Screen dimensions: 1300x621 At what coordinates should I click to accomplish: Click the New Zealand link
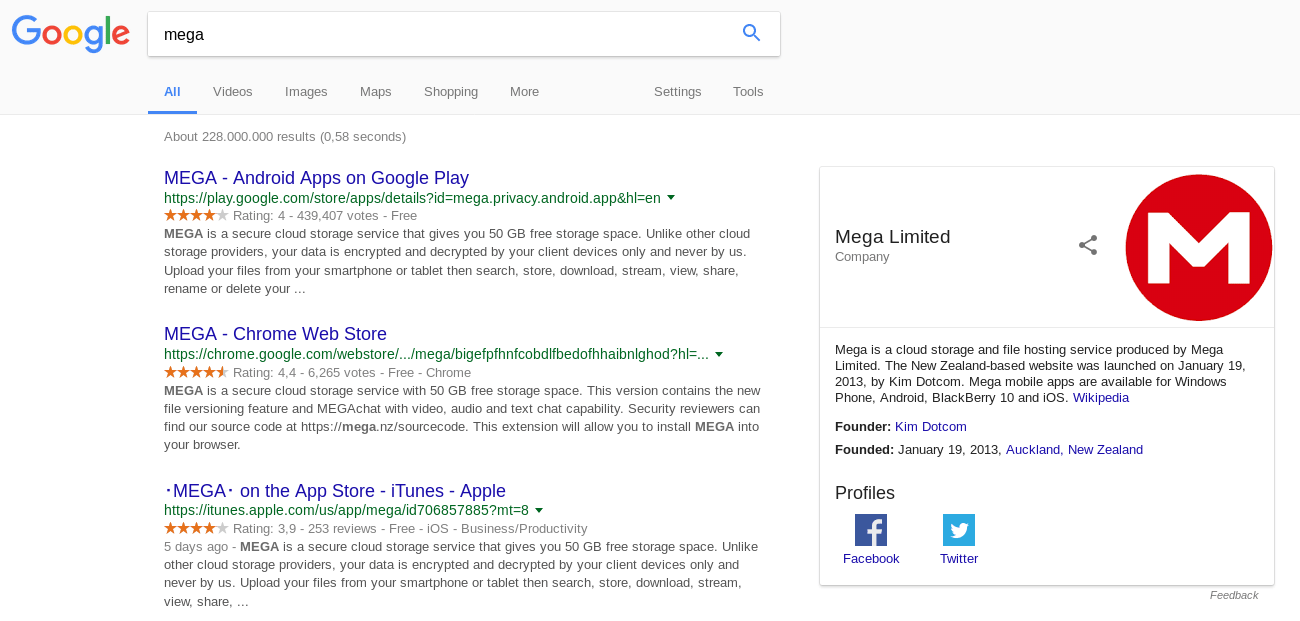pyautogui.click(x=1105, y=449)
